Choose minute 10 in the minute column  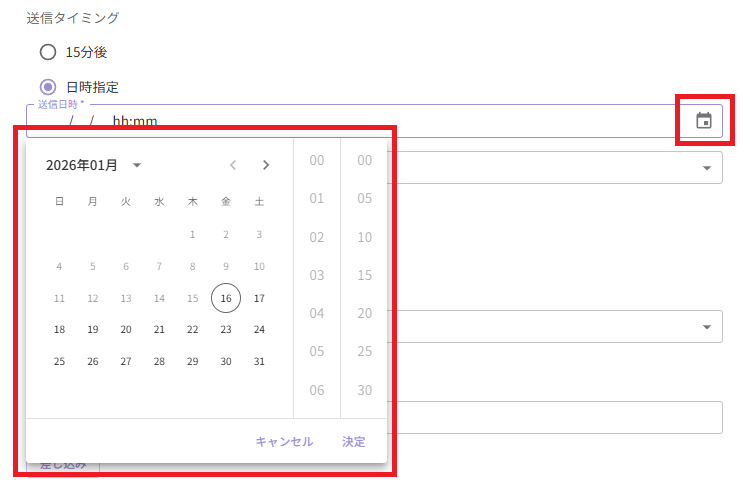coord(364,237)
